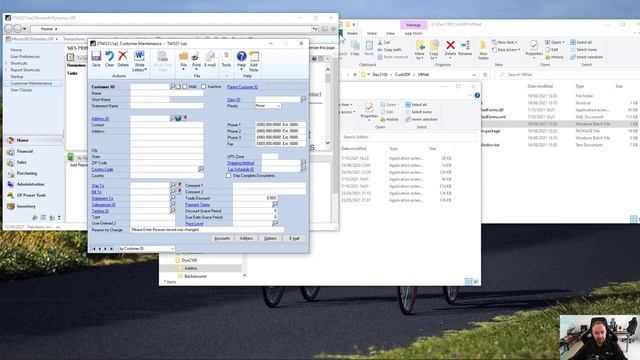This screenshot has width=640, height=360.
Task: Click the Reason for Change text field
Action: [207, 230]
